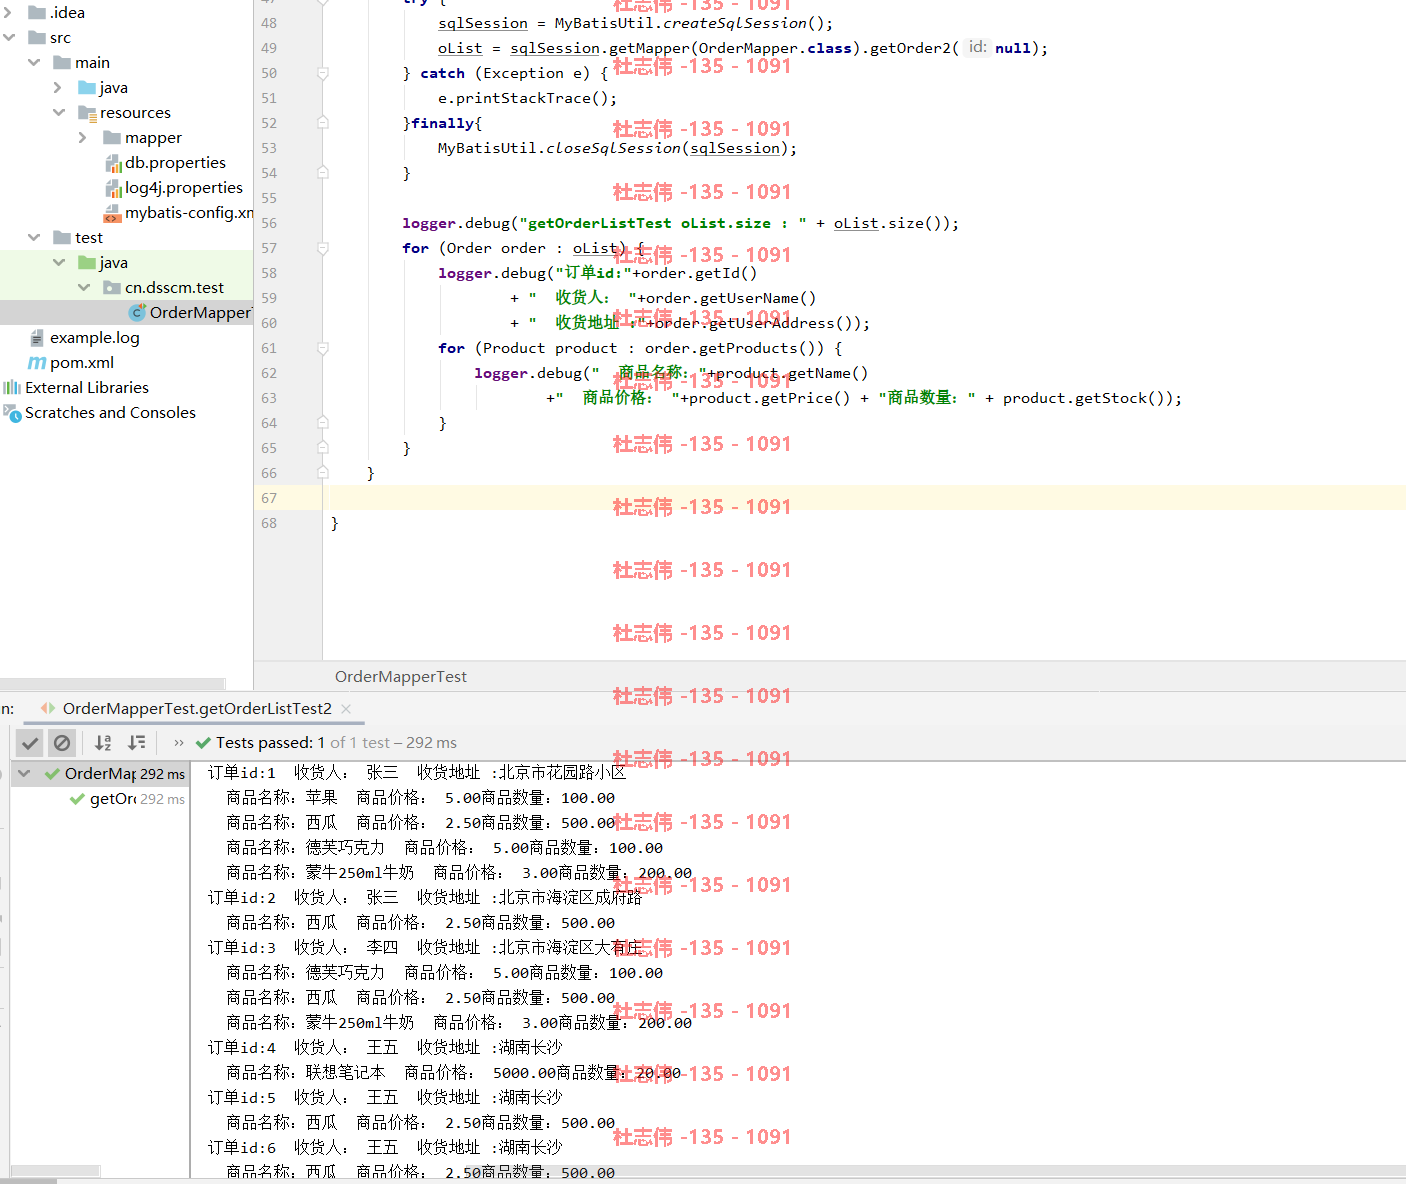Collapse the main folder
The height and width of the screenshot is (1184, 1406).
(34, 63)
